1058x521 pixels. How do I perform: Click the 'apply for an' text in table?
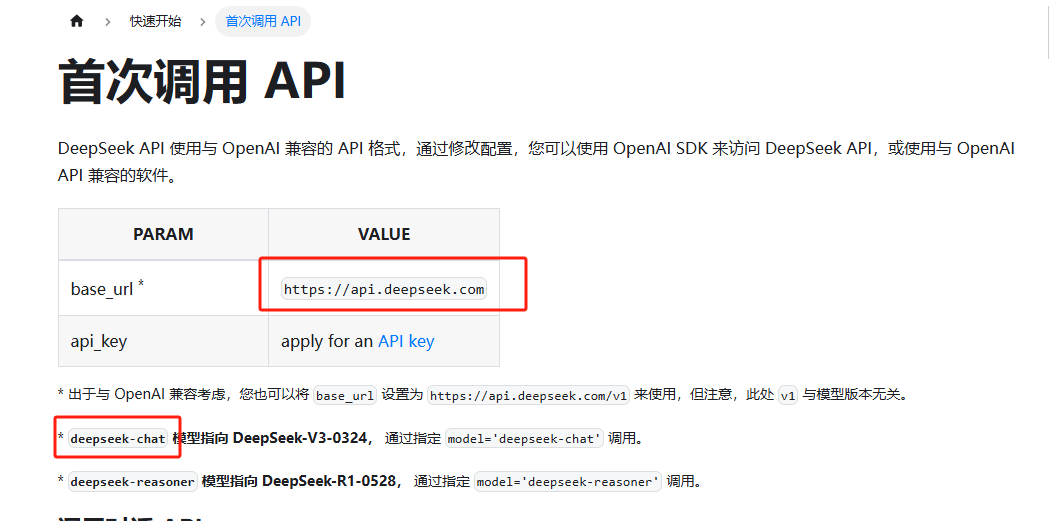click(327, 341)
